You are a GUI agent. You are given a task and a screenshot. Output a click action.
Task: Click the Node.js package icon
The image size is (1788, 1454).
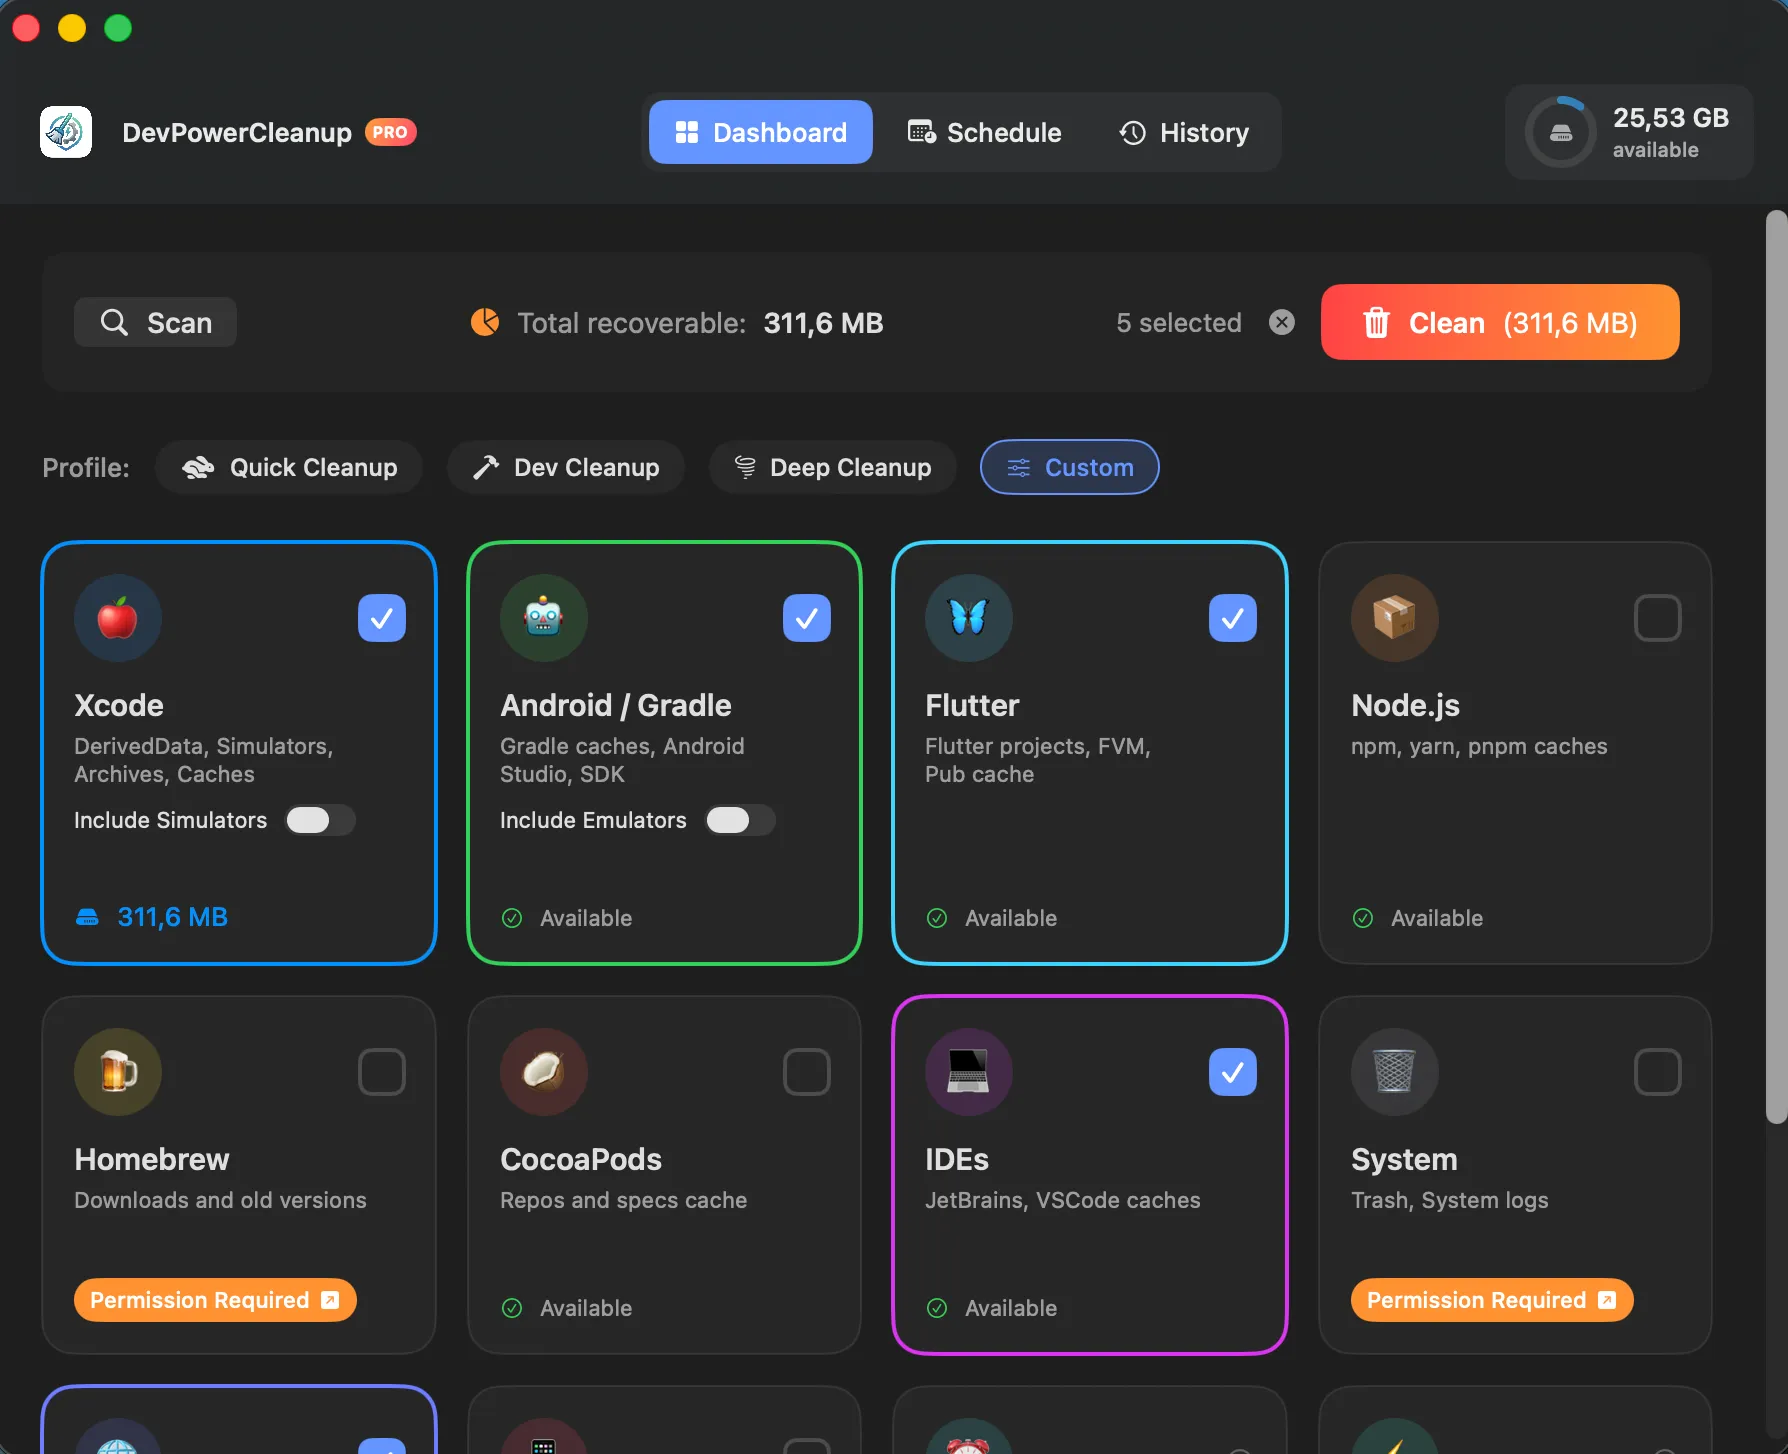pyautogui.click(x=1394, y=618)
